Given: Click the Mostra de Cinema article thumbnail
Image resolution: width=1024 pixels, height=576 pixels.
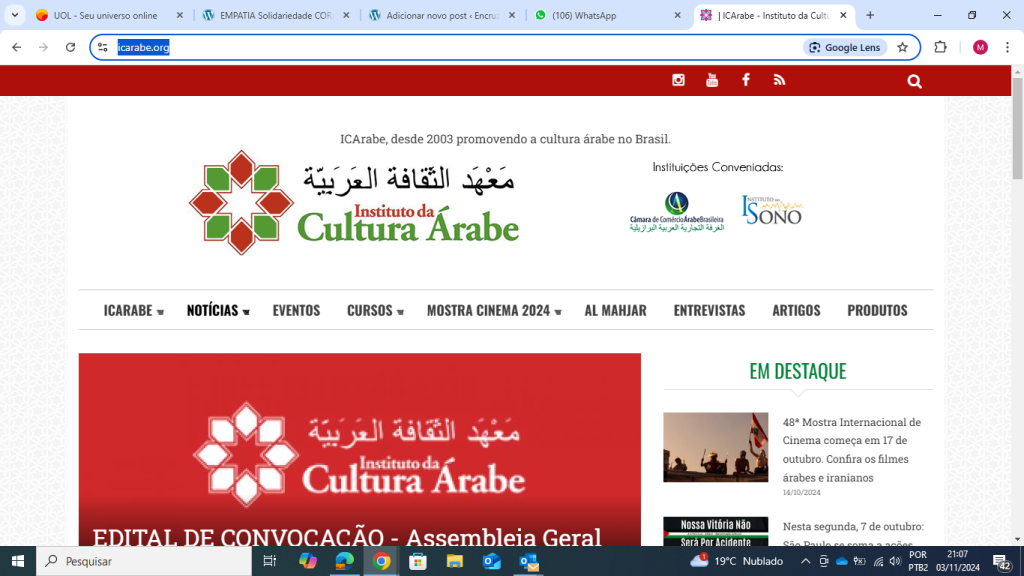Looking at the screenshot, I should (x=715, y=447).
